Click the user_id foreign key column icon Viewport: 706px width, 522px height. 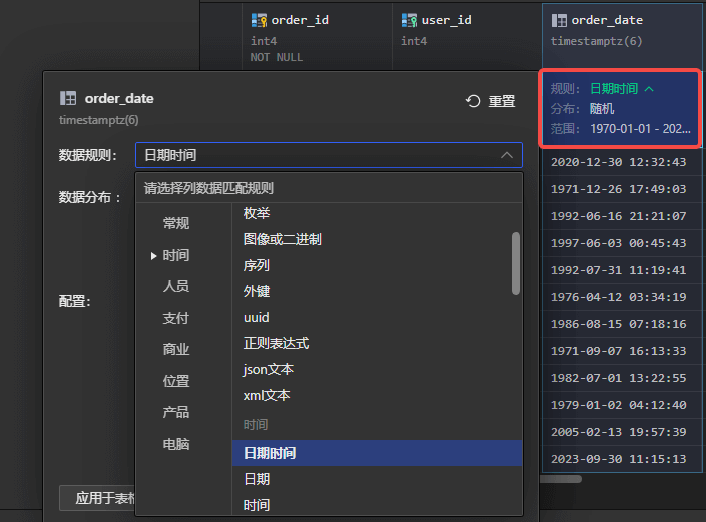click(x=409, y=20)
